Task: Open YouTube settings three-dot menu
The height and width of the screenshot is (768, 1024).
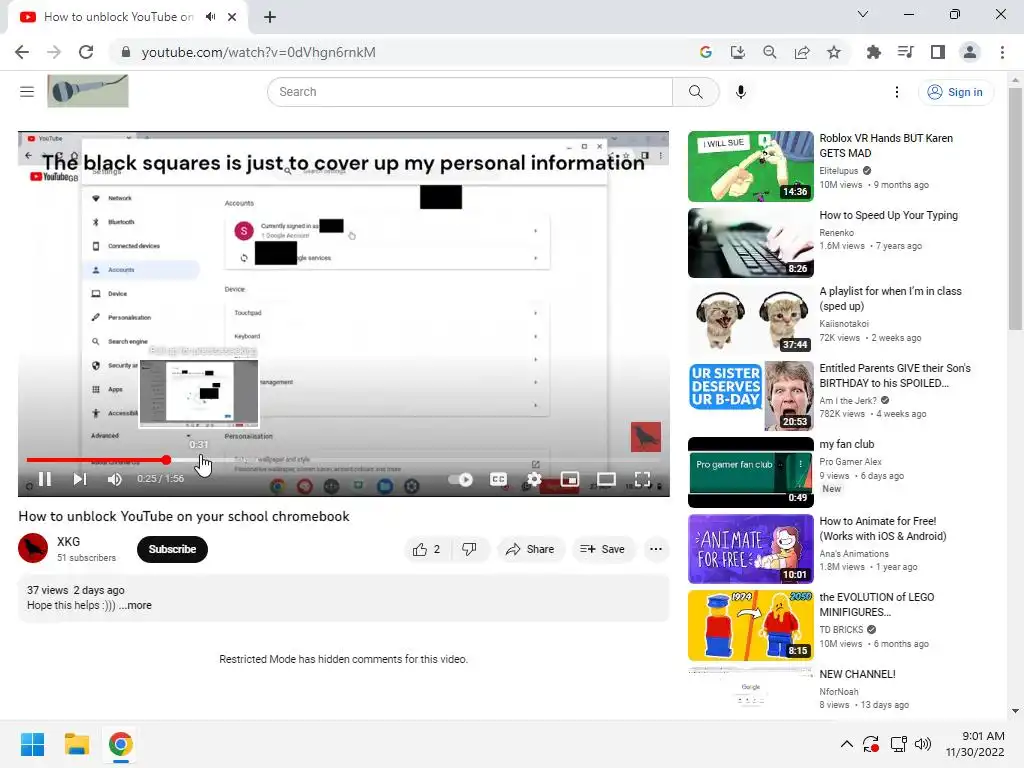Action: pos(897,92)
